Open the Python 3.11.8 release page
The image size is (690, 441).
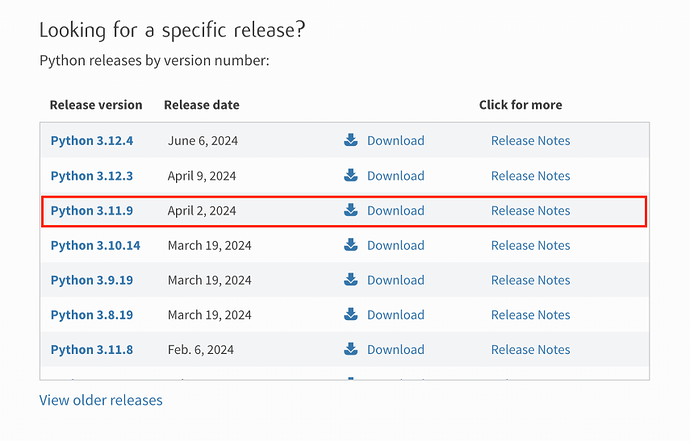click(92, 350)
